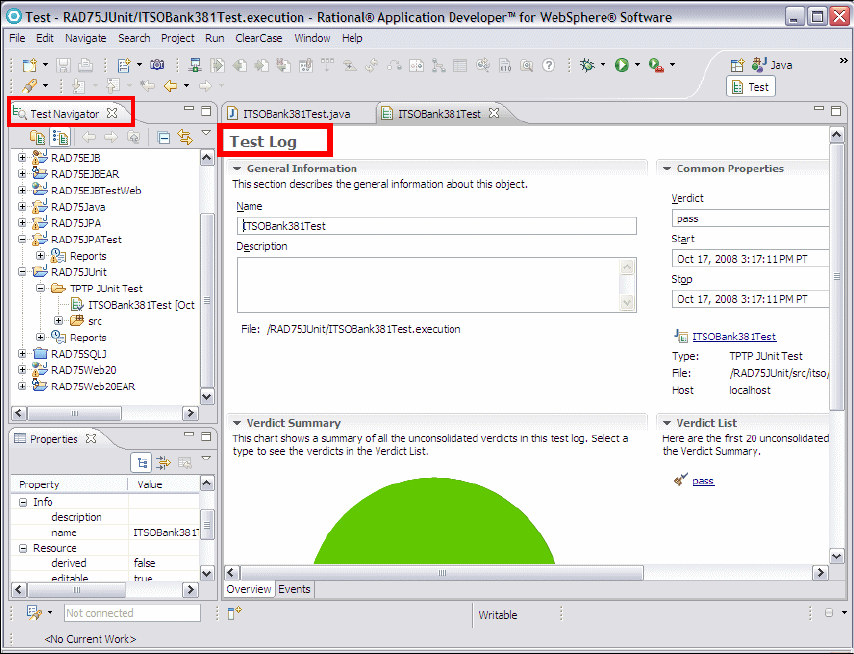This screenshot has width=854, height=654.
Task: Click the ClearCase status icon beside Not connected
Action: coord(34,613)
